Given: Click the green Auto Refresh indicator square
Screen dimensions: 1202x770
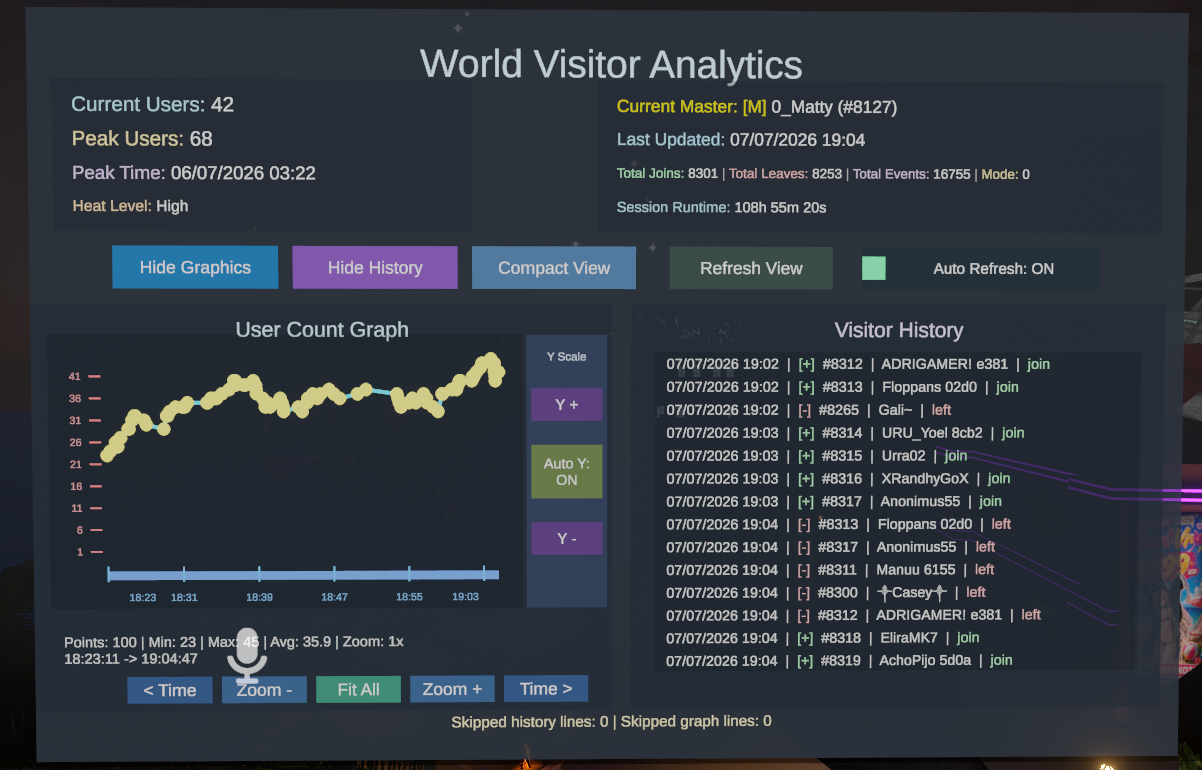Looking at the screenshot, I should pyautogui.click(x=874, y=268).
